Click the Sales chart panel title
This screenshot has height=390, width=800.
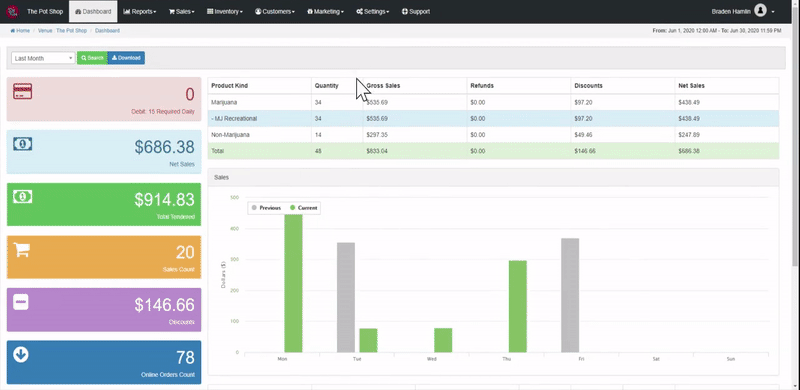pyautogui.click(x=221, y=177)
